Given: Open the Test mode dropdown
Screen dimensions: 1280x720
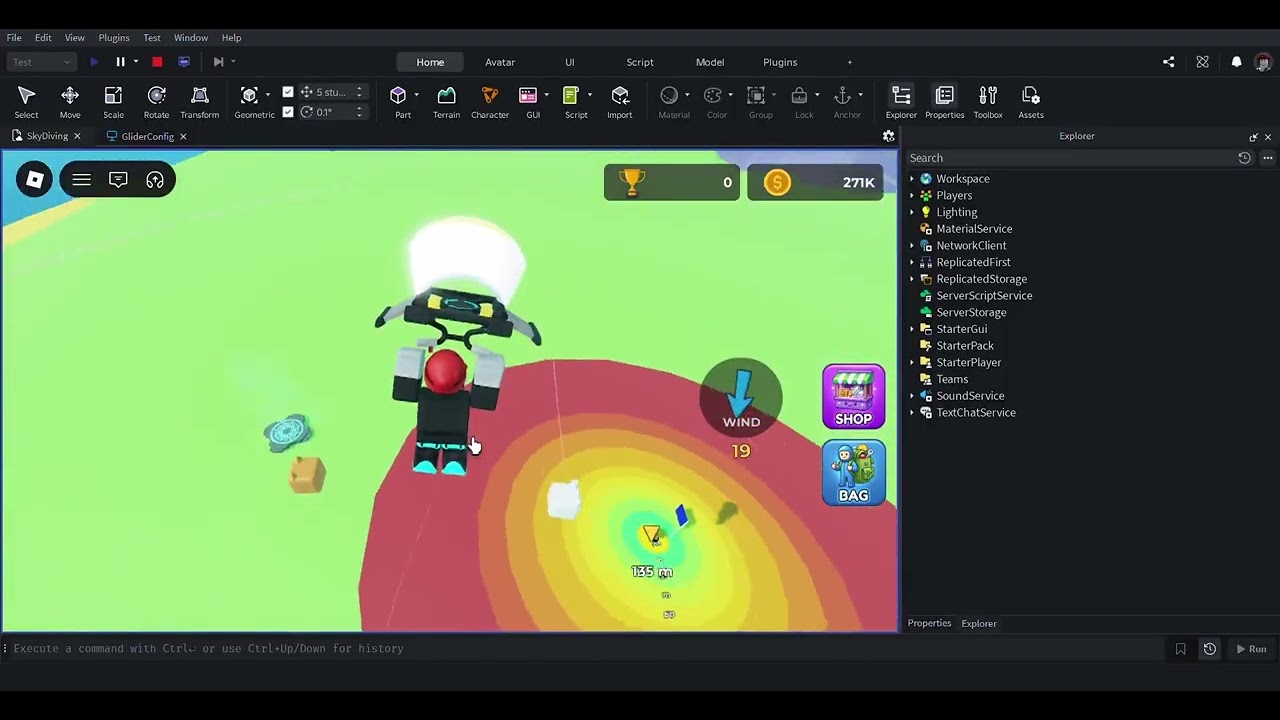Looking at the screenshot, I should 41,62.
